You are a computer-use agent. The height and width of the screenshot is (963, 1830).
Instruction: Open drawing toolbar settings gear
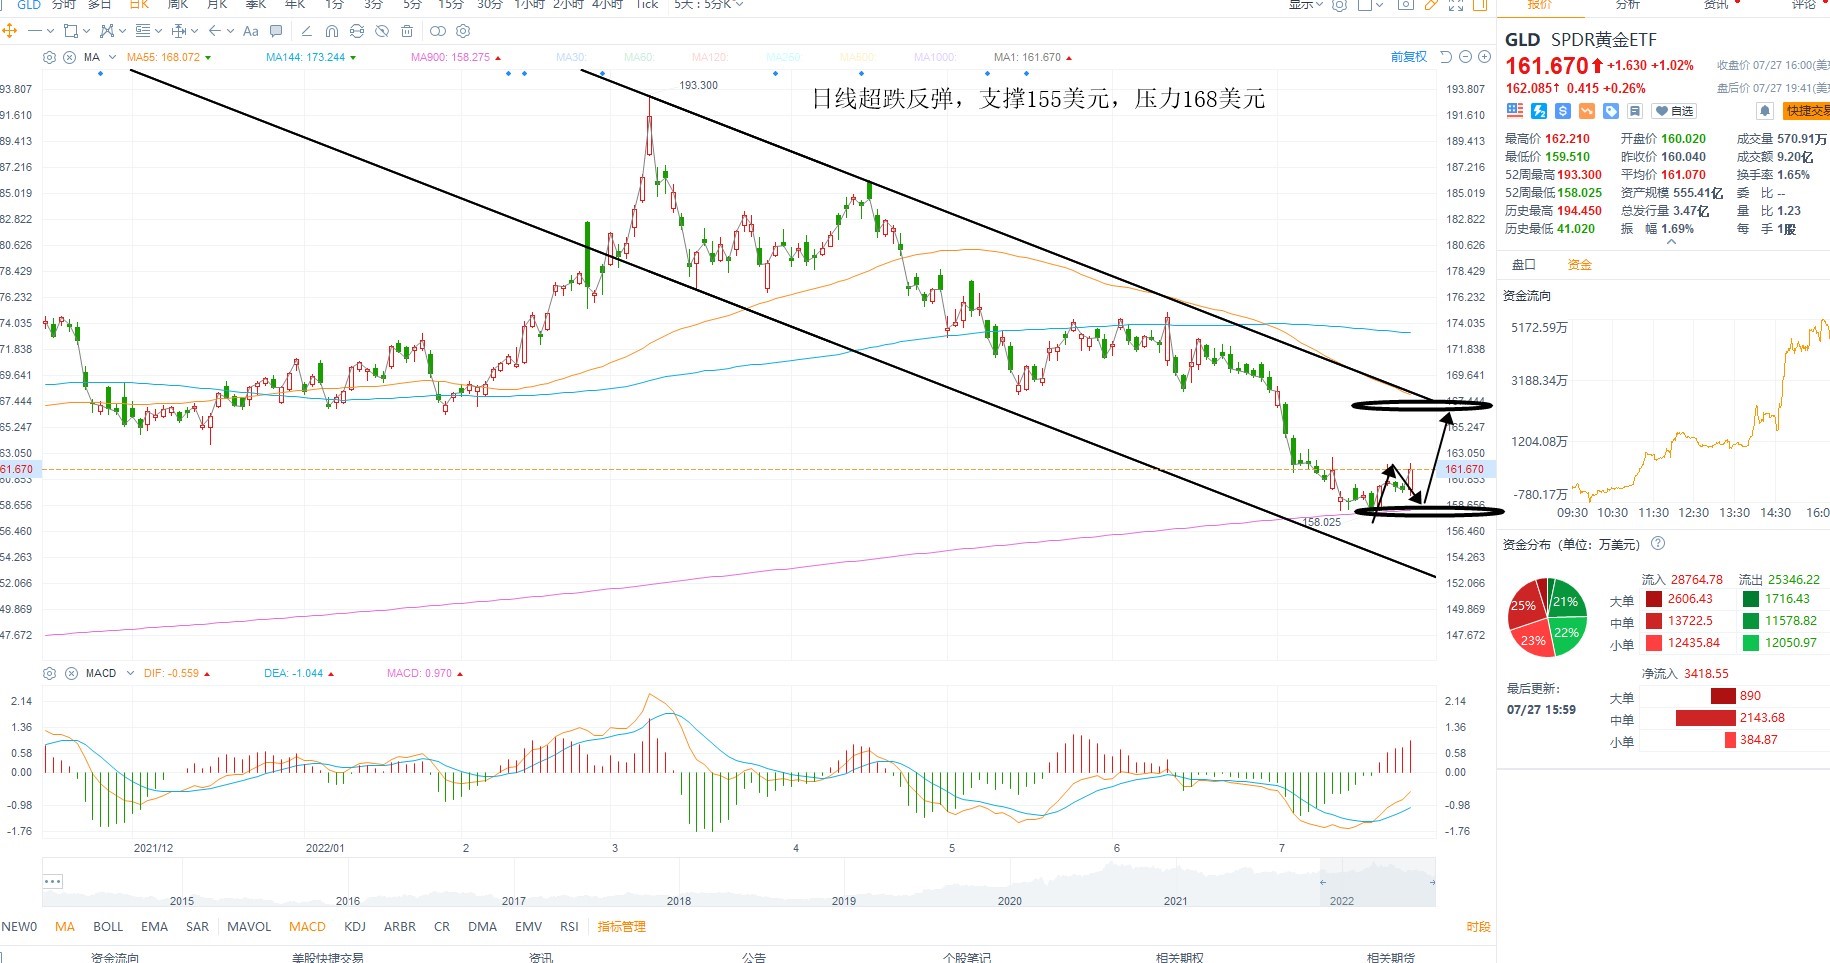click(463, 31)
